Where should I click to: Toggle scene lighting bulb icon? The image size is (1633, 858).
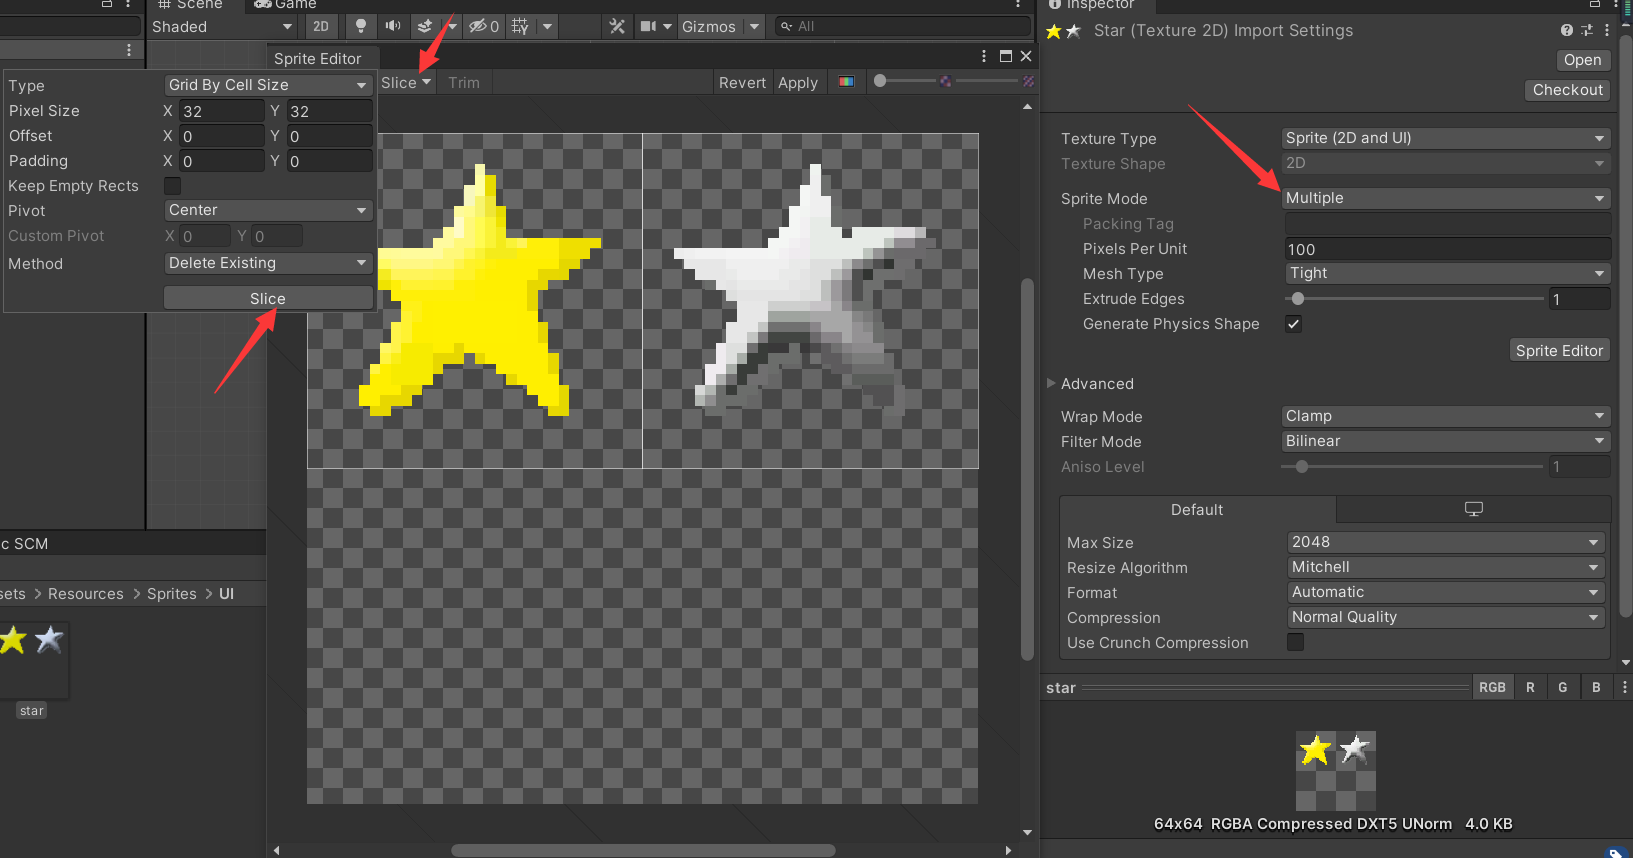pos(361,26)
